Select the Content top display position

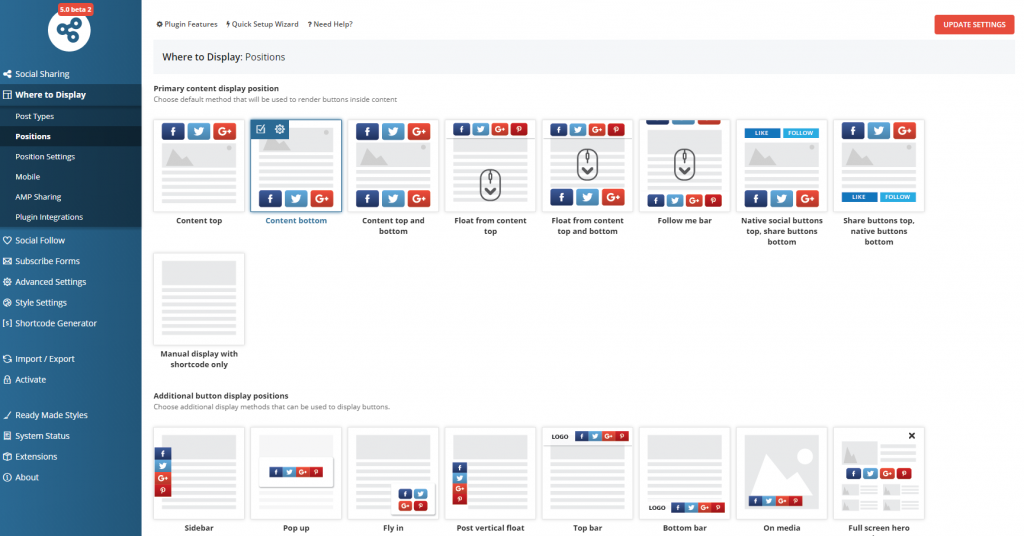199,166
